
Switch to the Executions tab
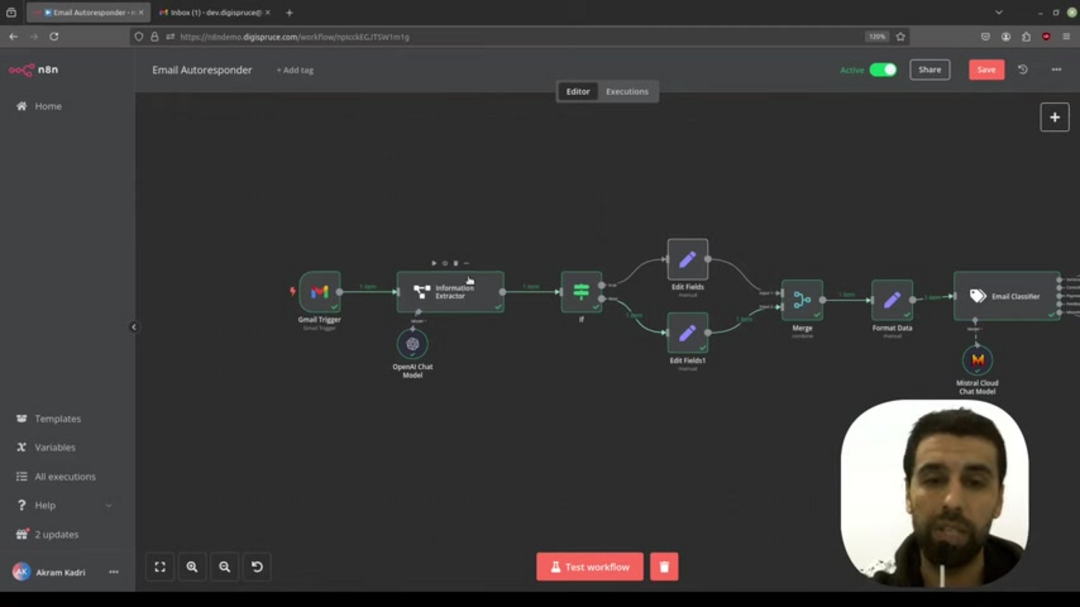(x=627, y=91)
